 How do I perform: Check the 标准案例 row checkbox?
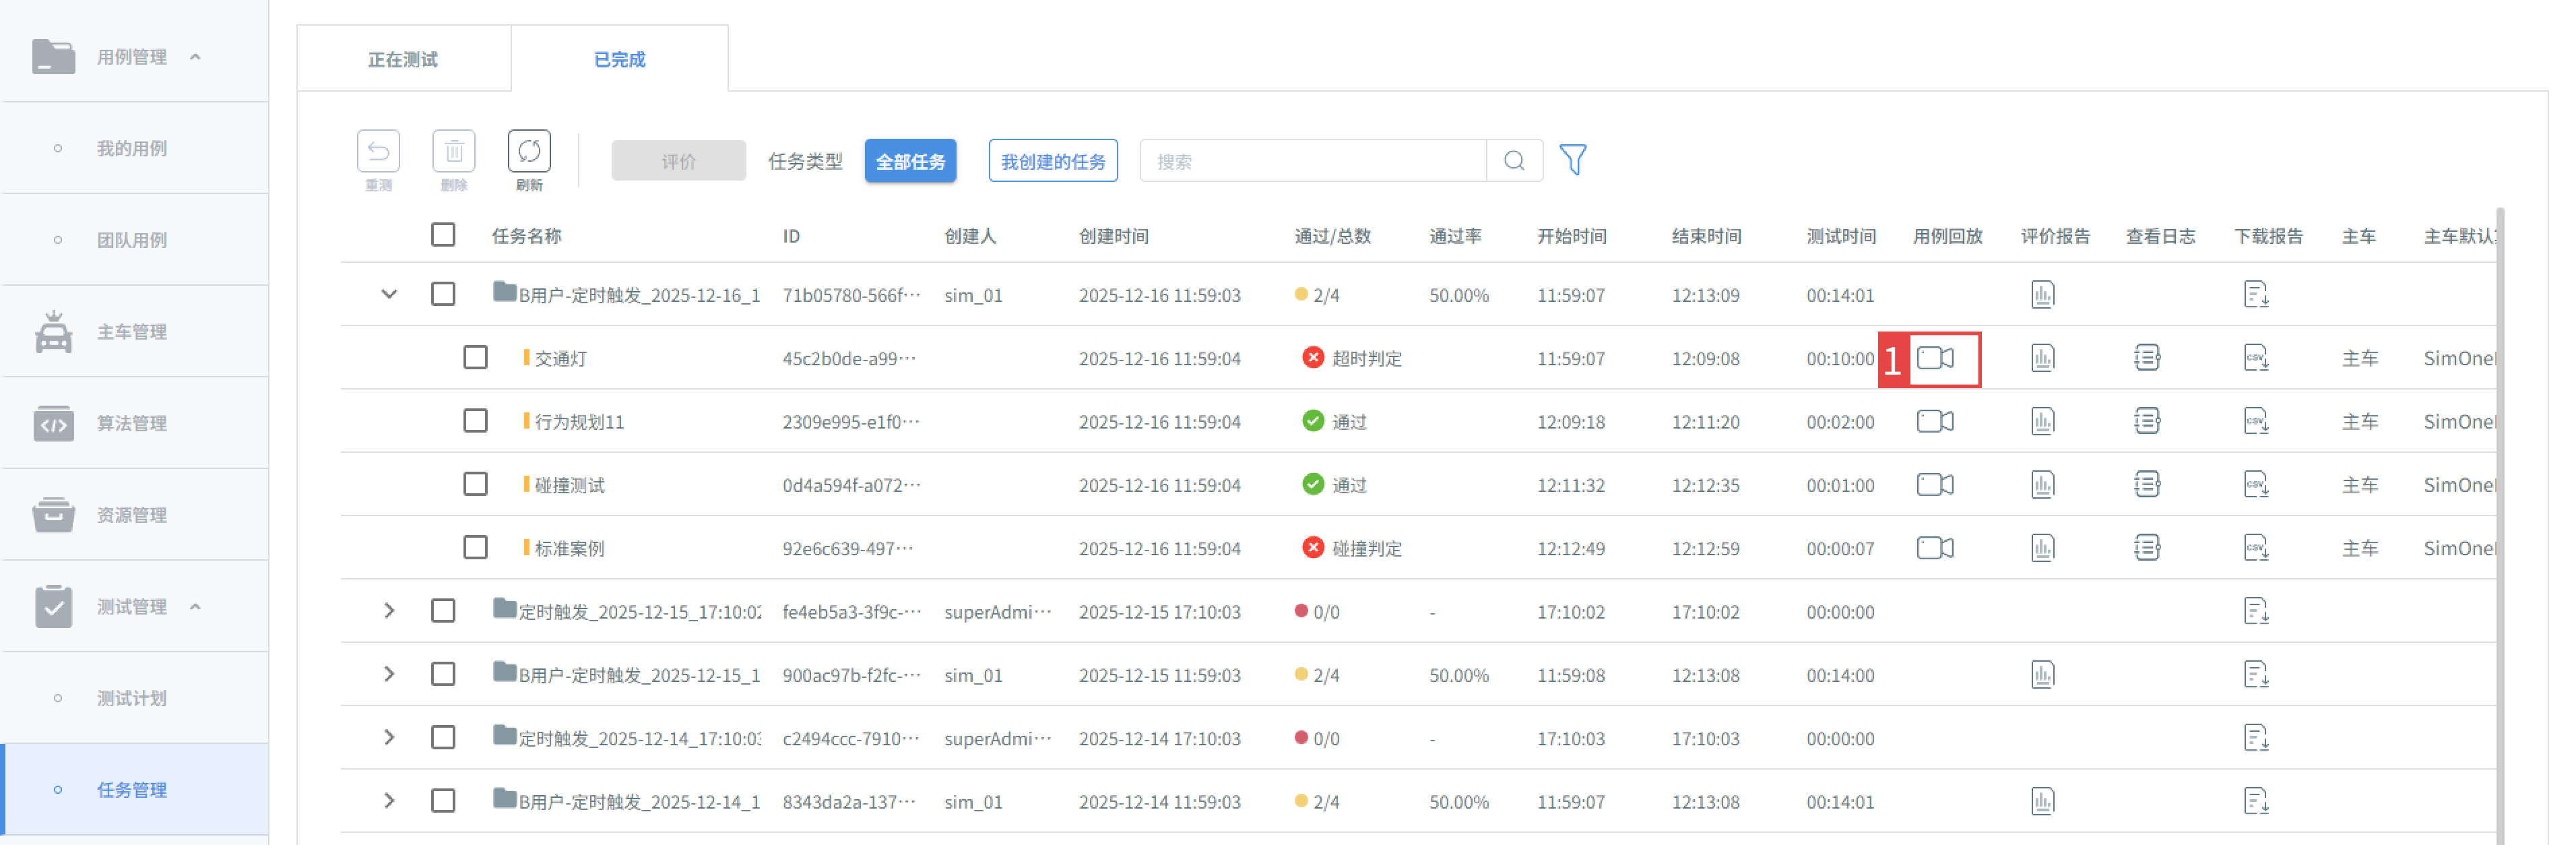point(475,547)
